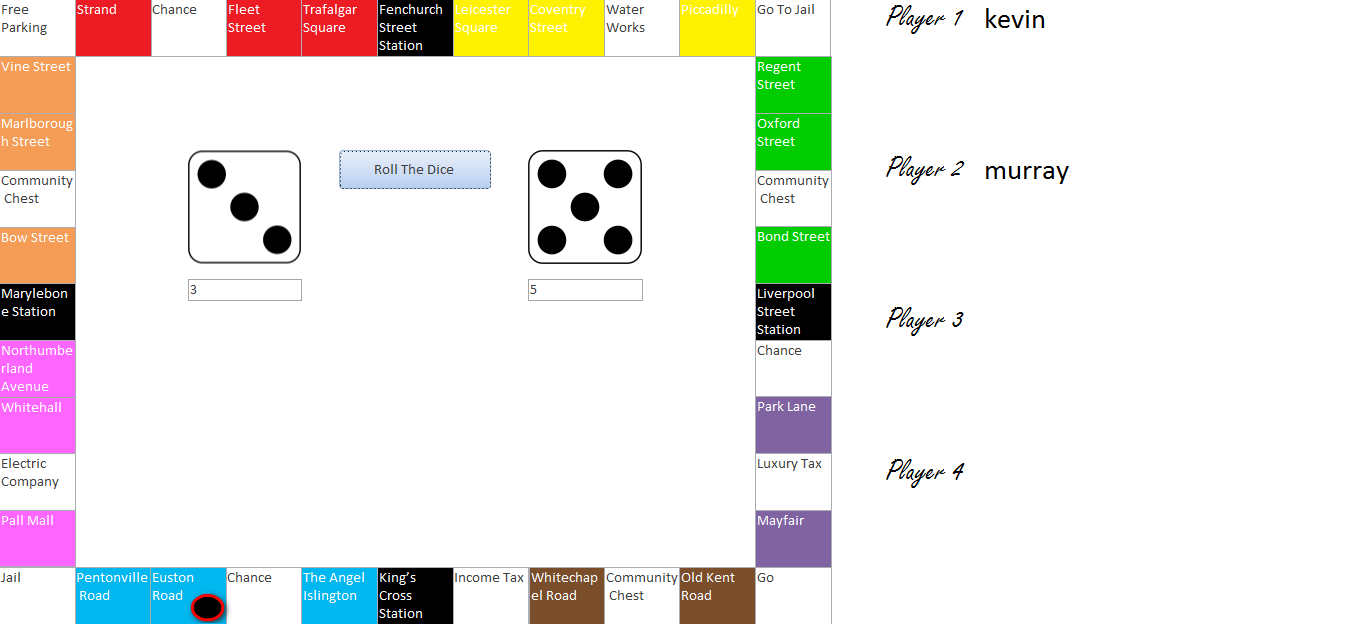Click King's Cross Station square

point(415,596)
